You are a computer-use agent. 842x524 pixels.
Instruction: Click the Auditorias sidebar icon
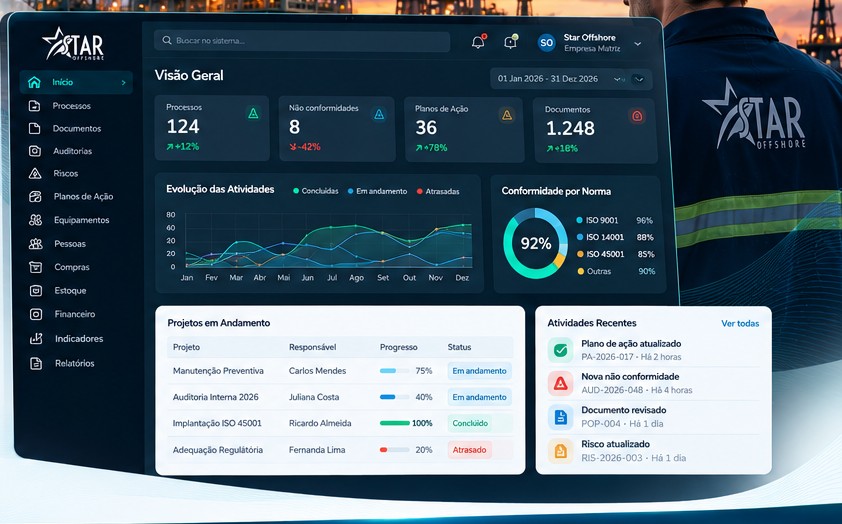pos(34,151)
